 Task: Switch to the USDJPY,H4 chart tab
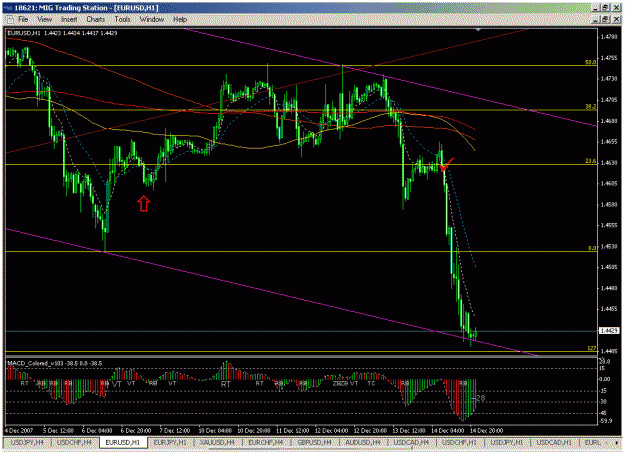click(28, 442)
